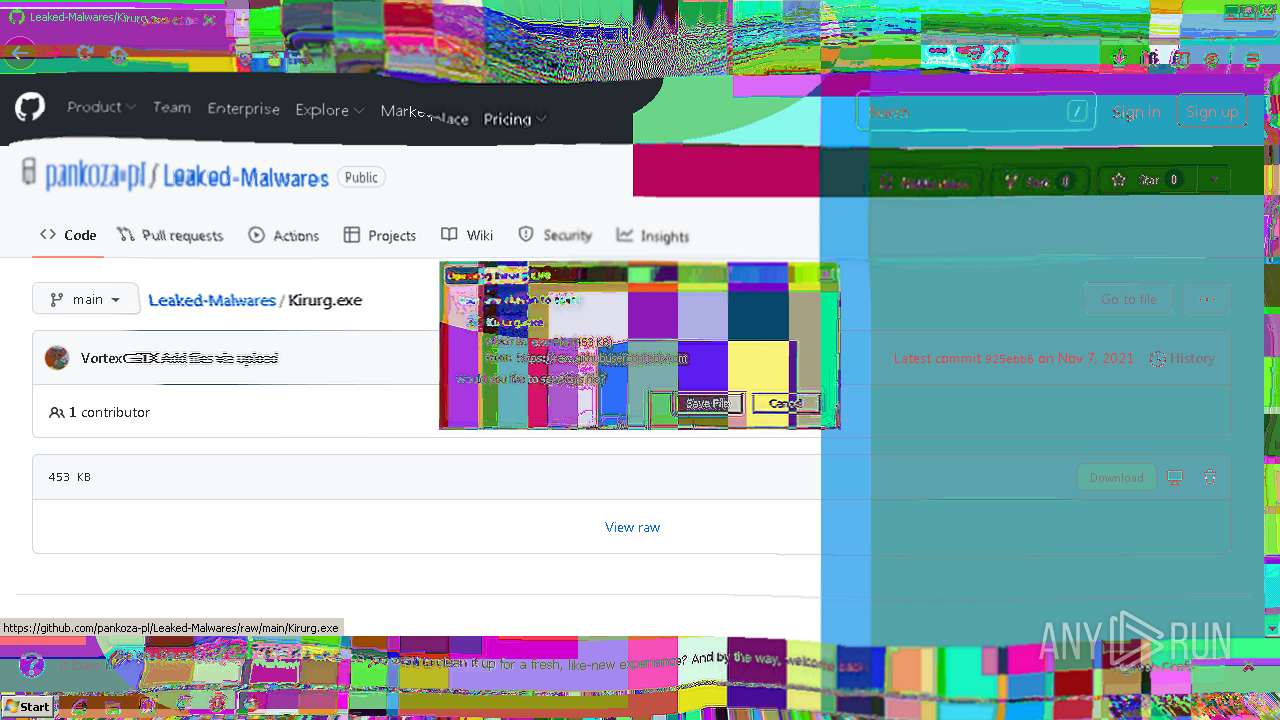Open the View raw link

pyautogui.click(x=632, y=527)
